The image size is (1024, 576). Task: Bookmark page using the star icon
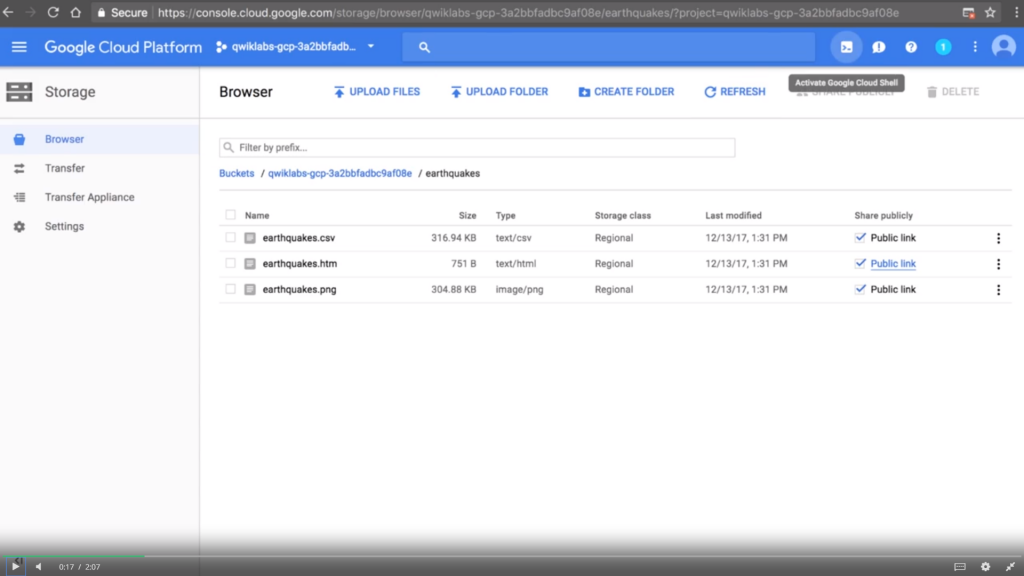click(x=990, y=12)
